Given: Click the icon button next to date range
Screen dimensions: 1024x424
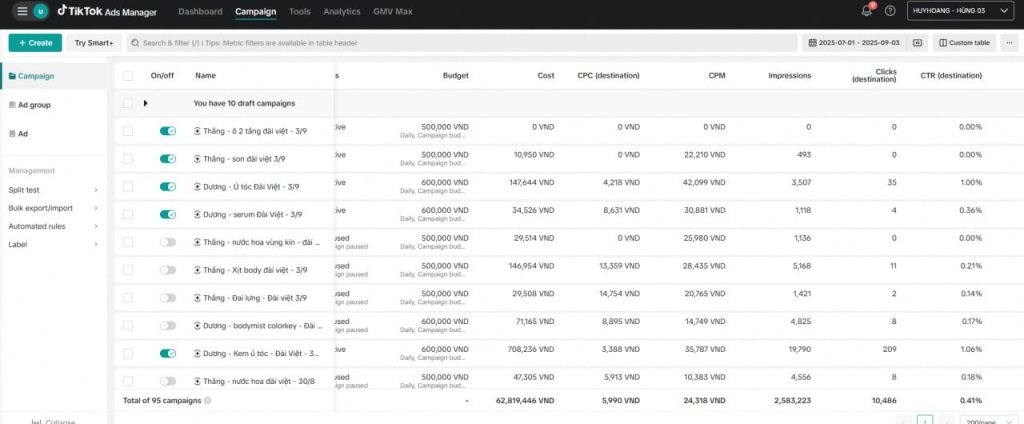Looking at the screenshot, I should 917,43.
